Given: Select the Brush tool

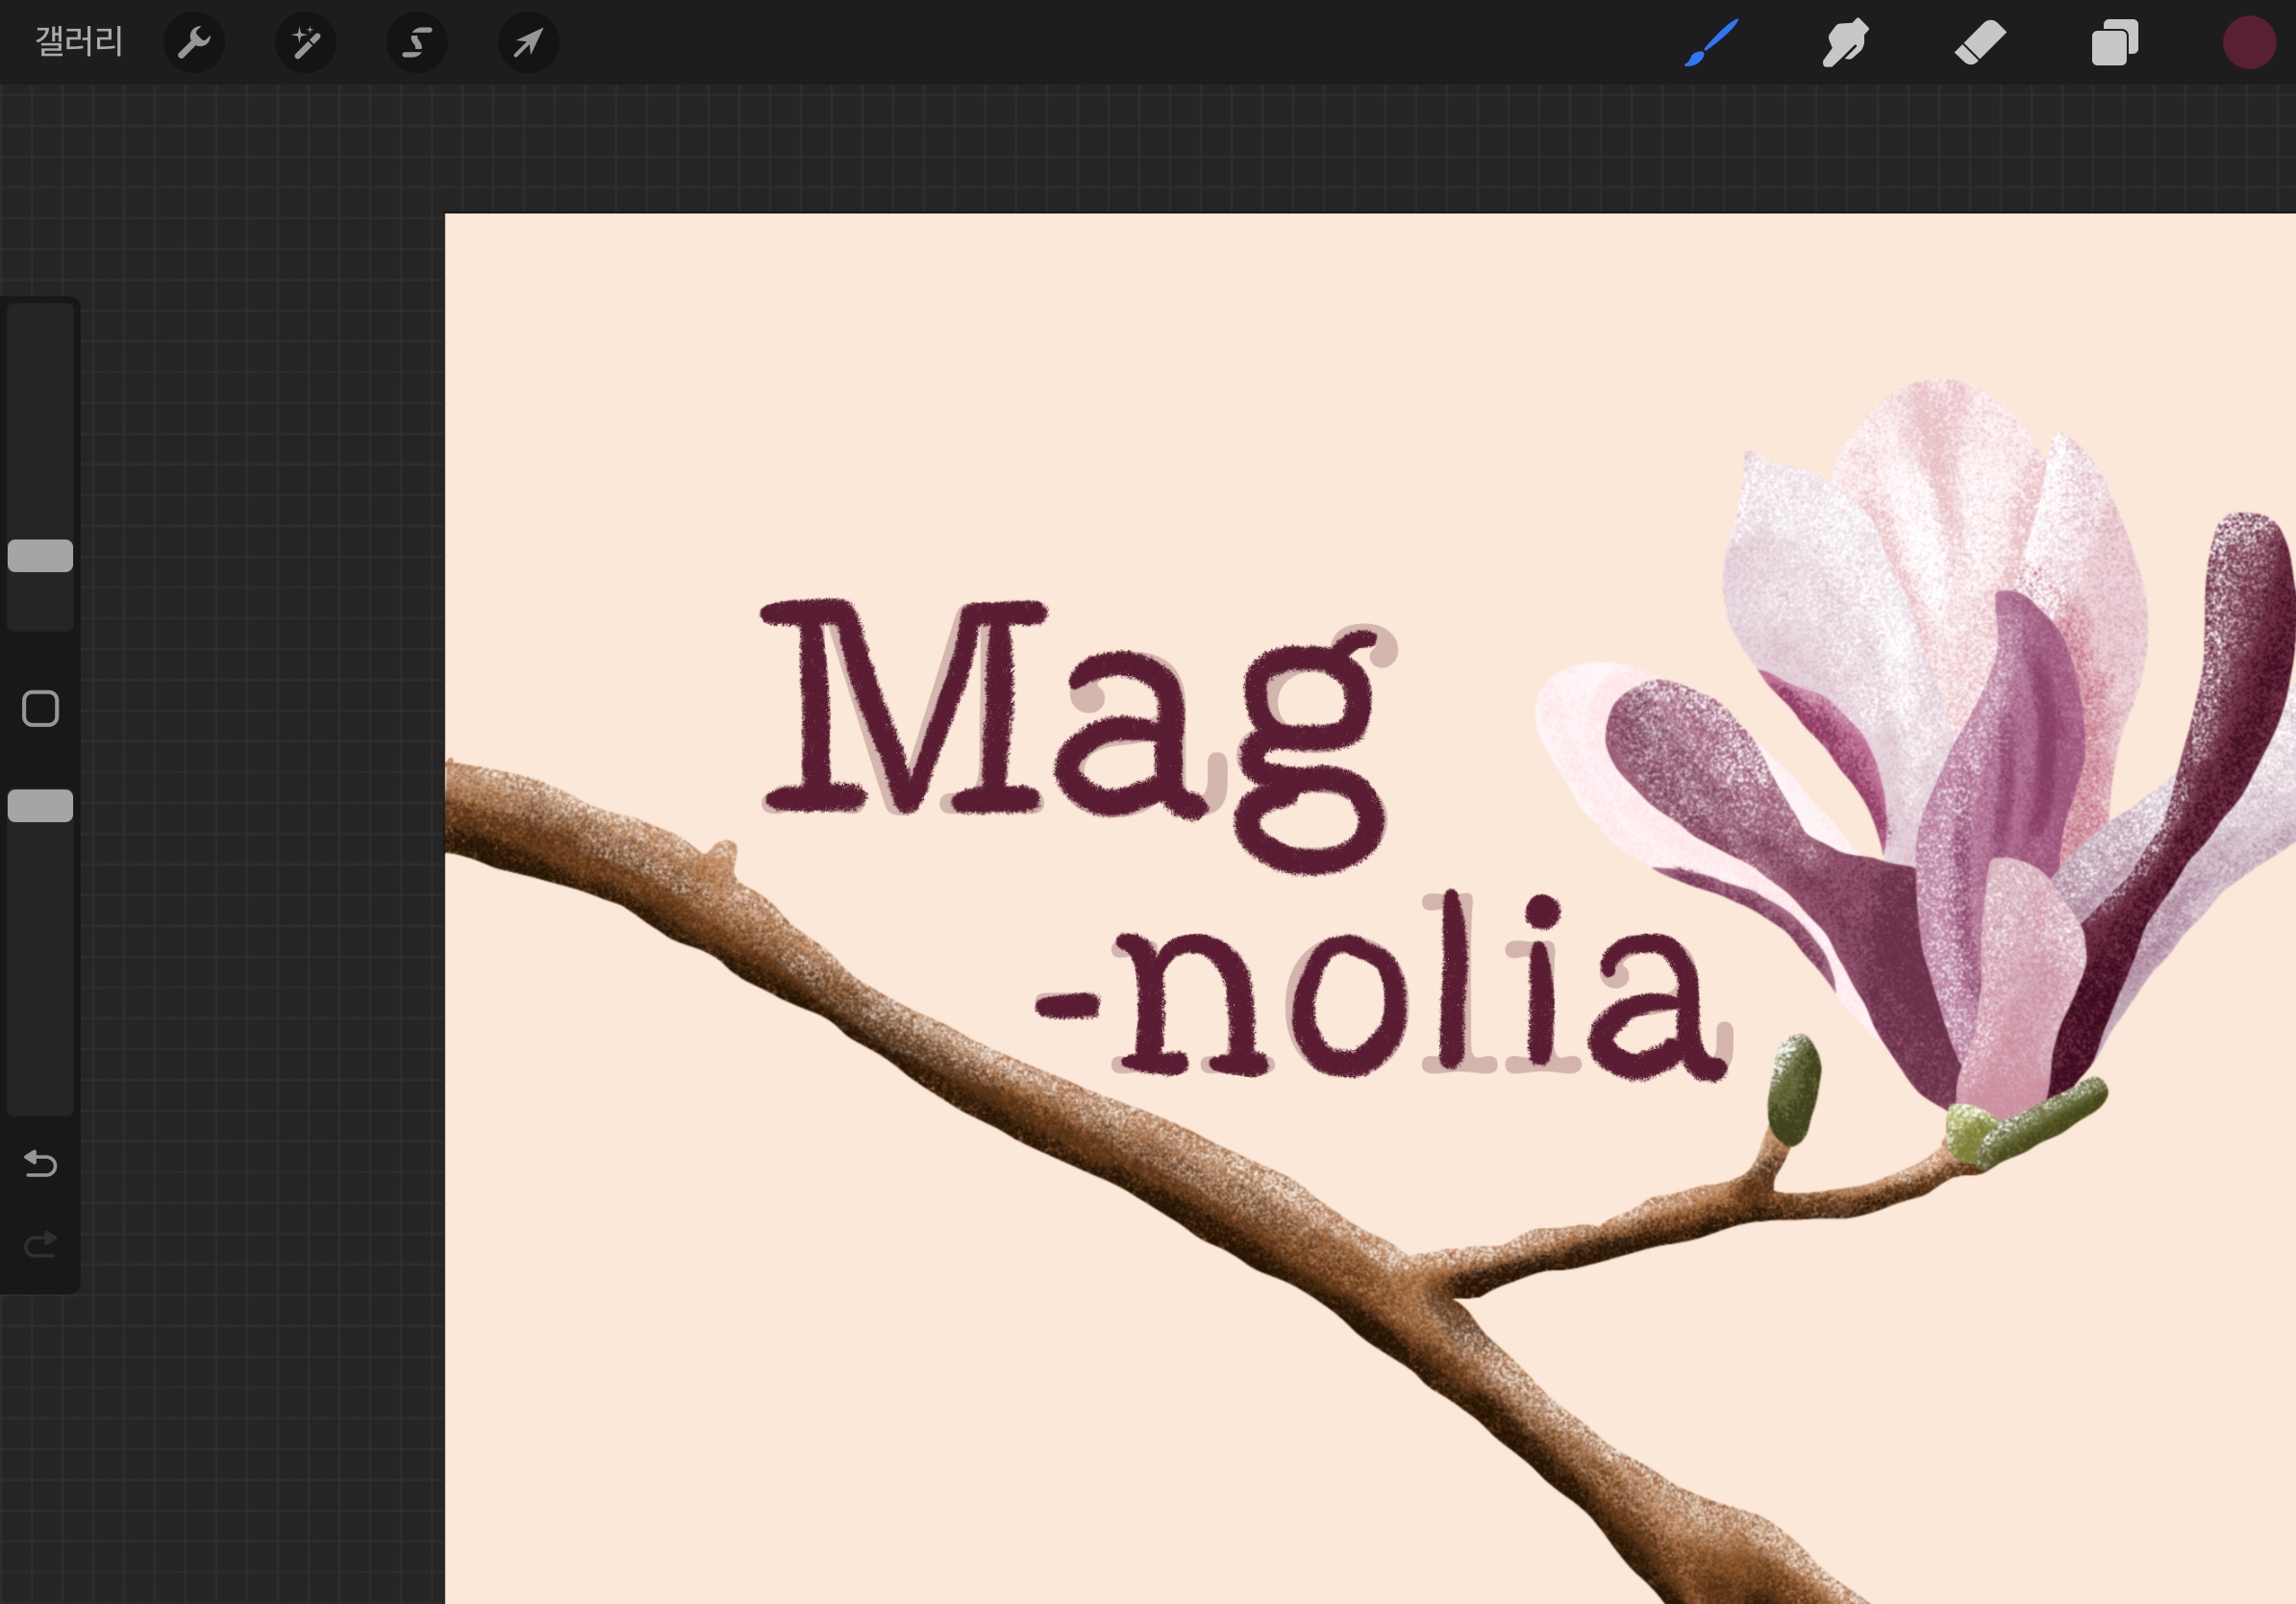Looking at the screenshot, I should pos(1711,43).
